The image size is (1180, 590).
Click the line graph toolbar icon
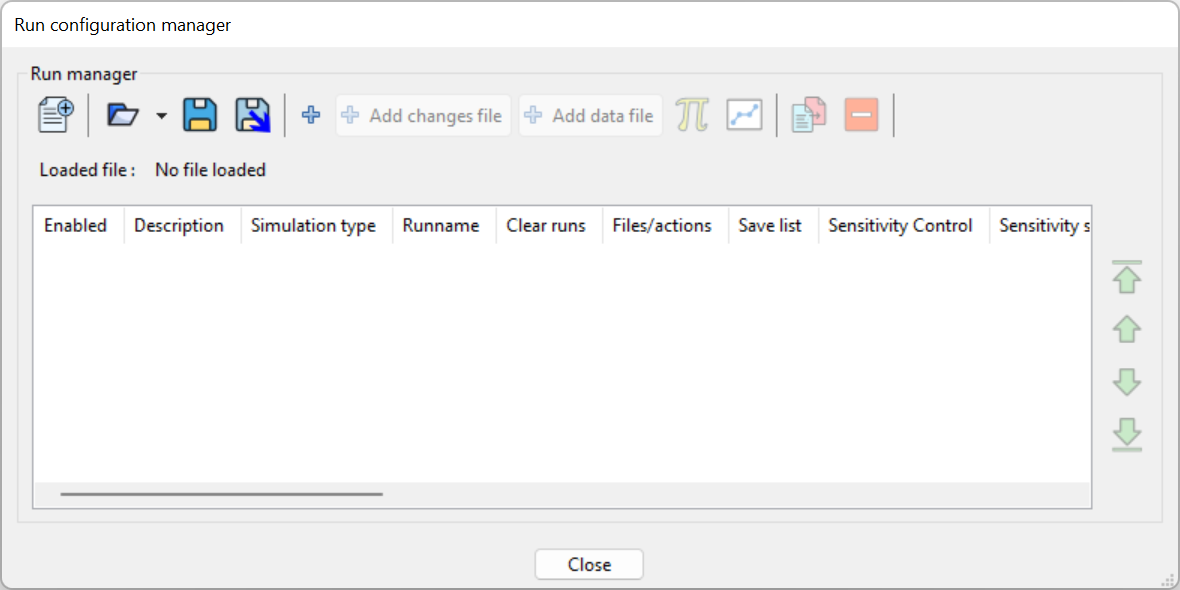click(744, 115)
